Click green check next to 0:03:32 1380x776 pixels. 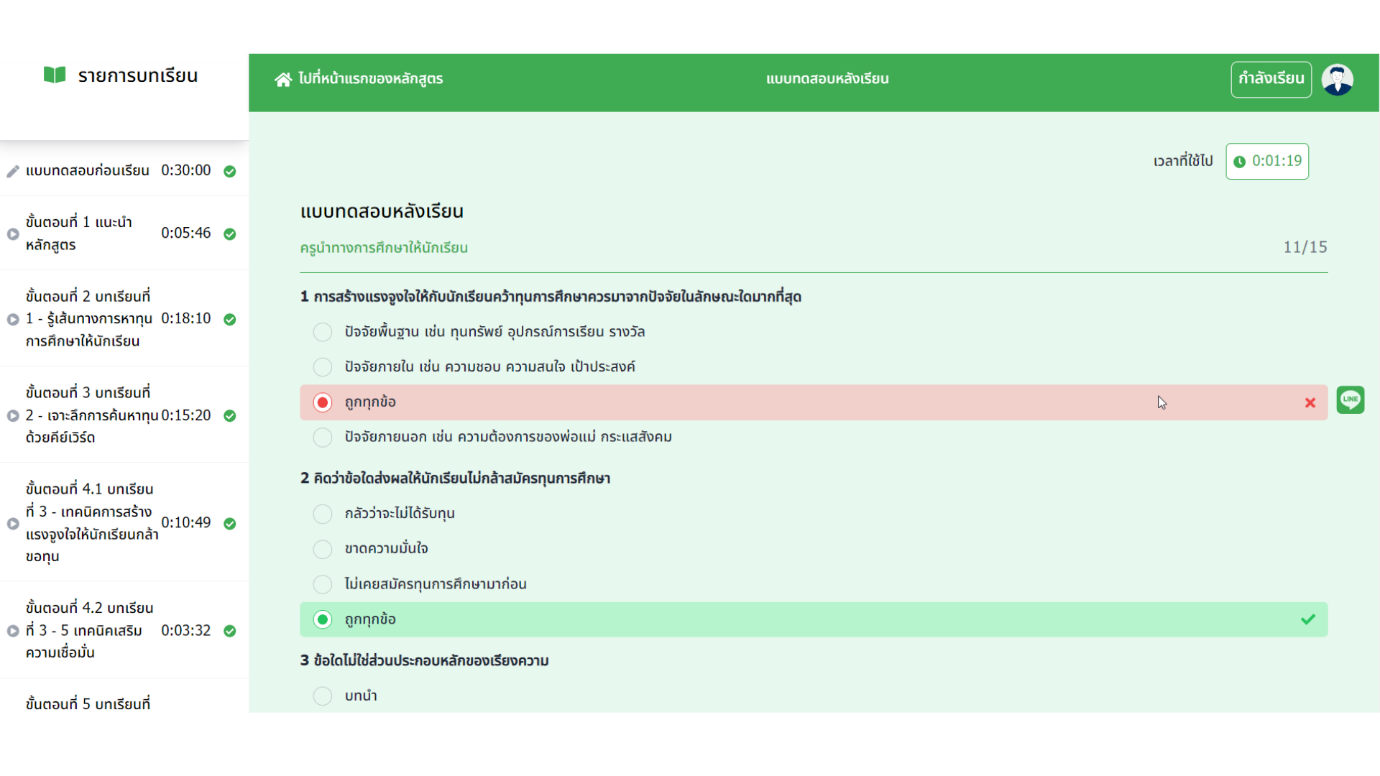[x=230, y=631]
